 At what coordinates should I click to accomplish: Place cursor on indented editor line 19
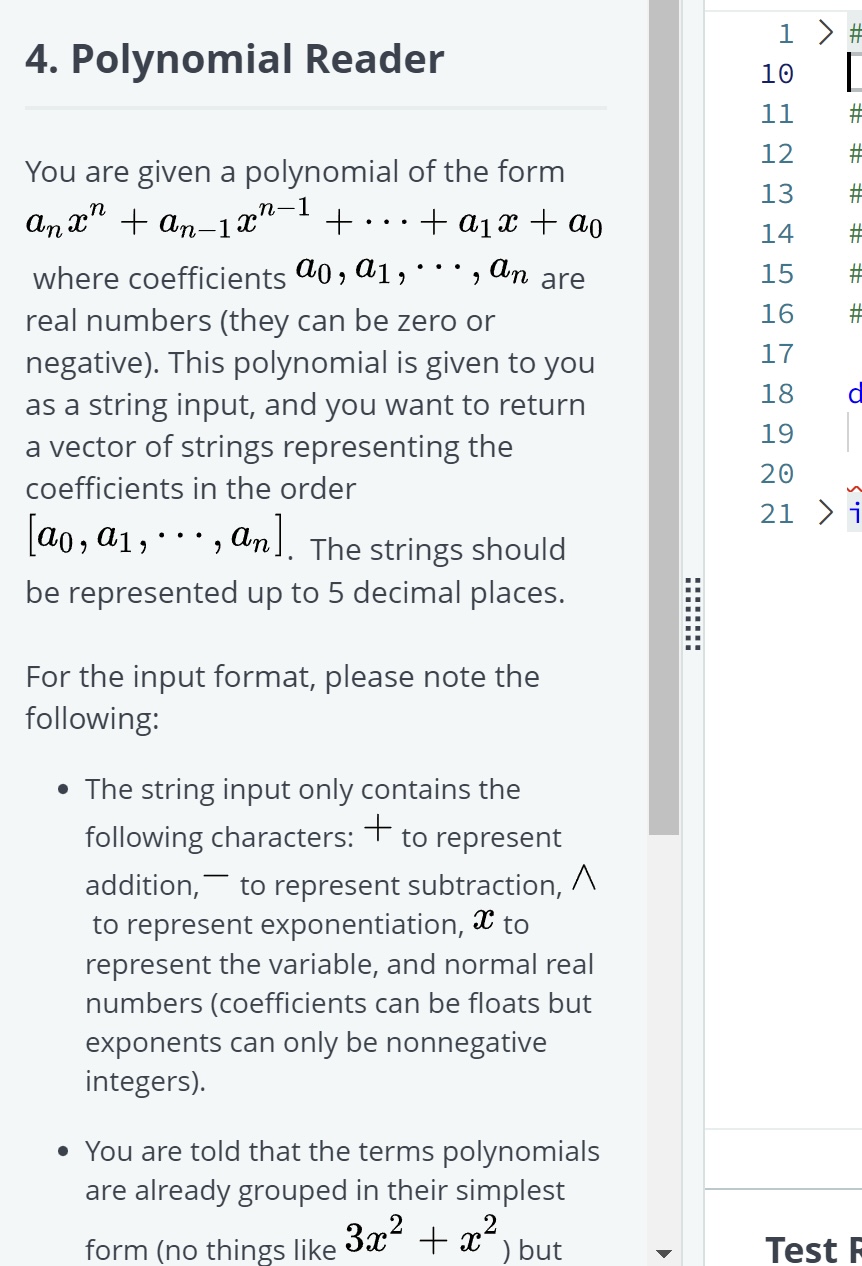(854, 434)
